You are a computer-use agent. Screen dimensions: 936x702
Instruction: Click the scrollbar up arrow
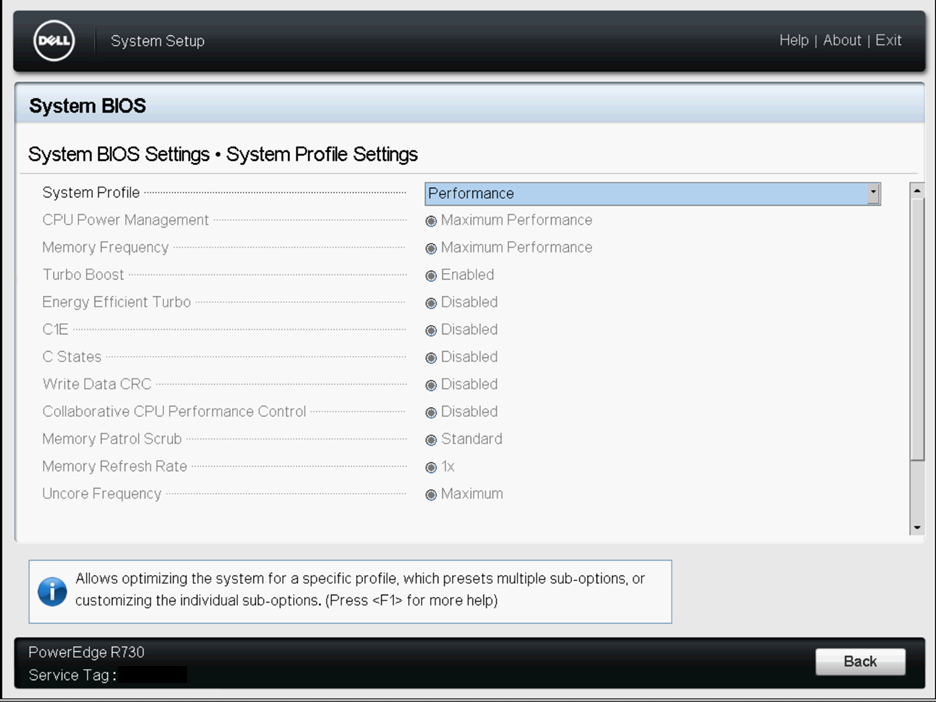(x=916, y=190)
